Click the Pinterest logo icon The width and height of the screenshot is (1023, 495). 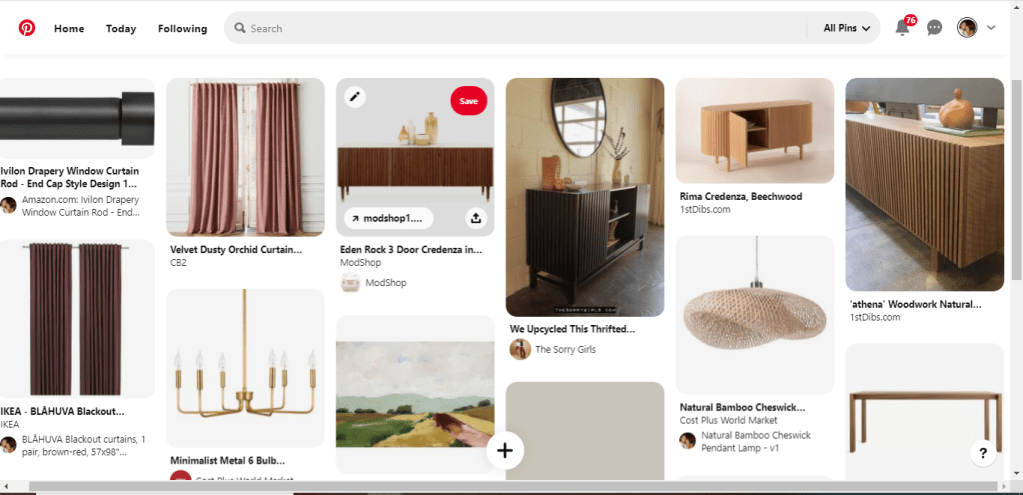pyautogui.click(x=27, y=28)
